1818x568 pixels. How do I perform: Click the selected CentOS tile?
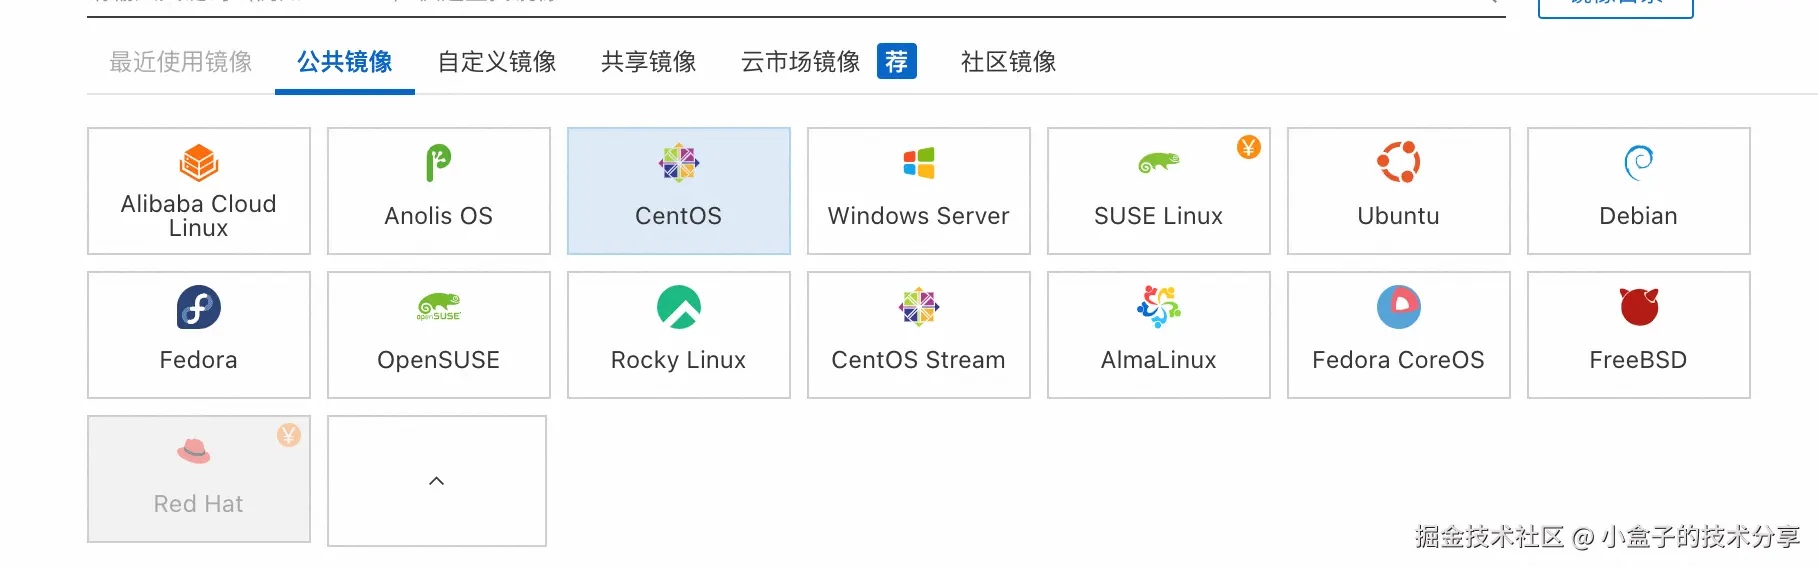[678, 191]
